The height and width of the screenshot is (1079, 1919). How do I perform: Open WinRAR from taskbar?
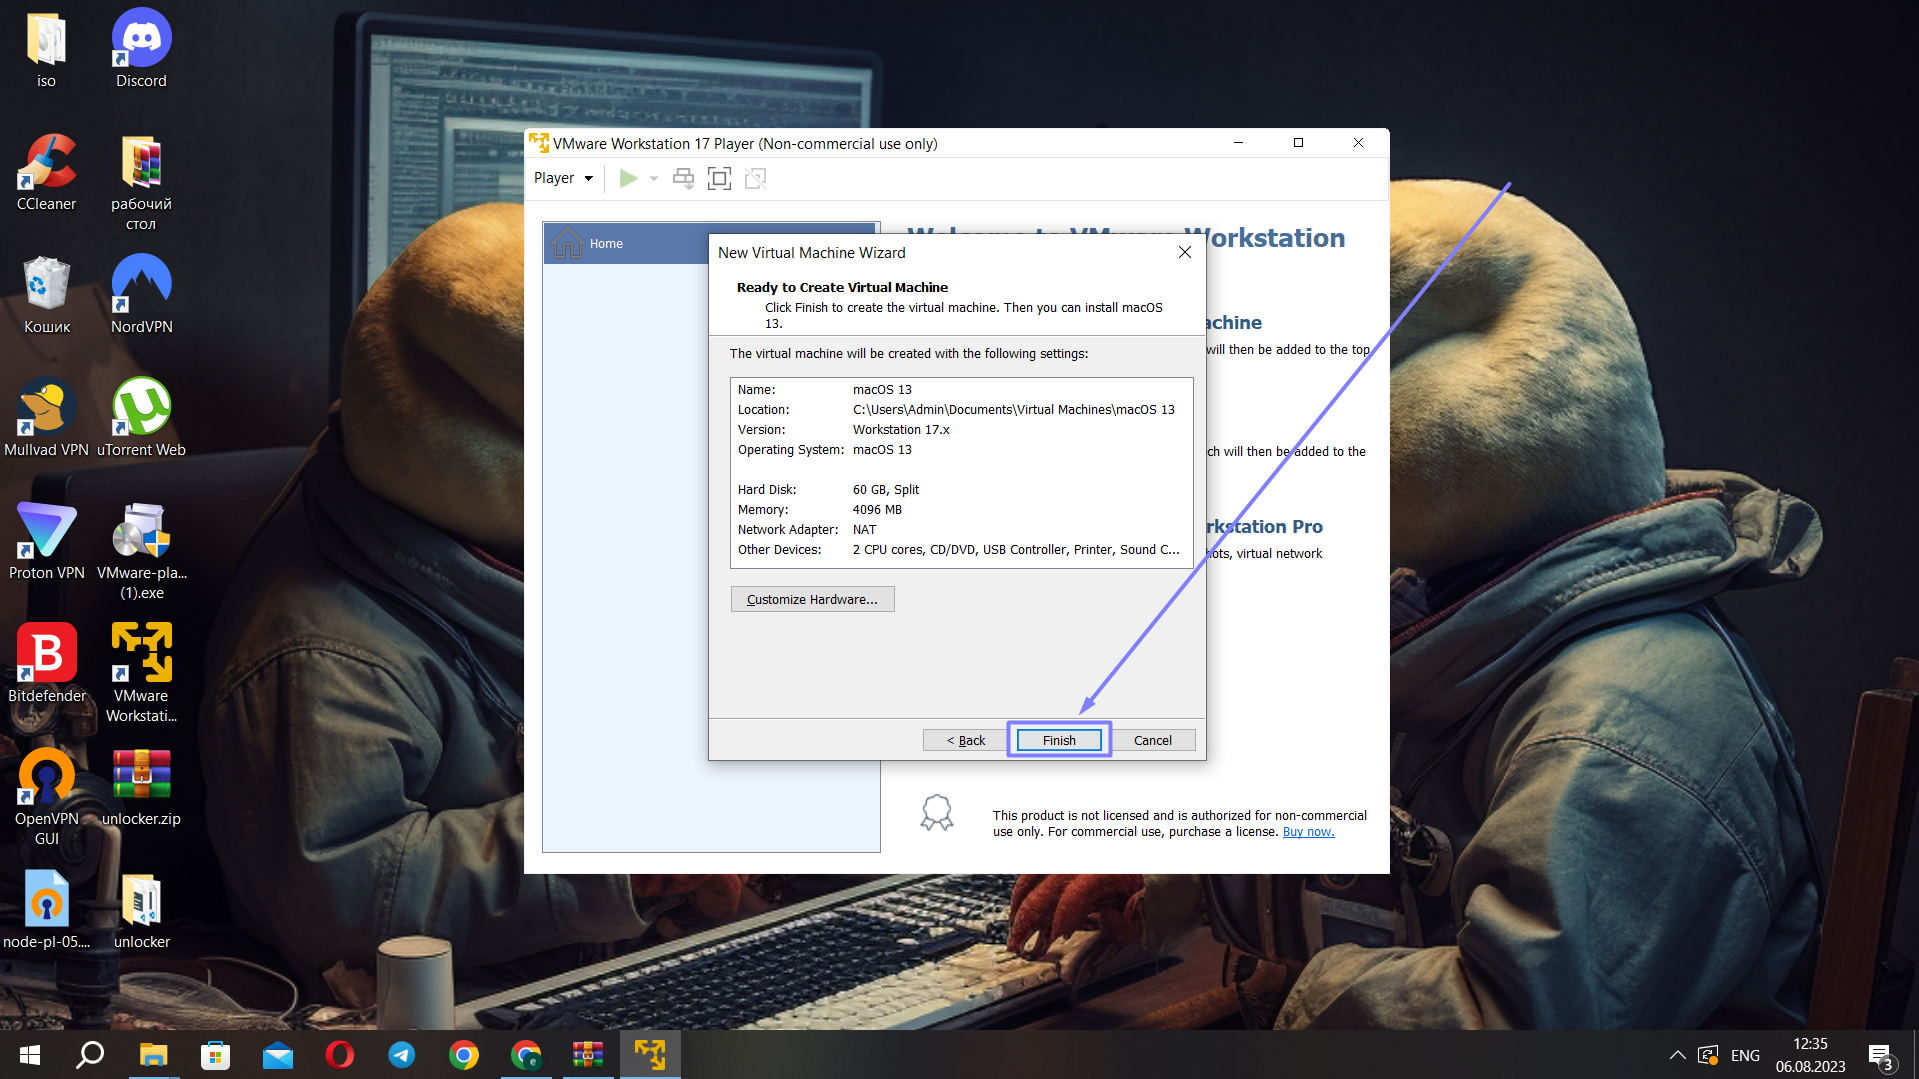coord(587,1055)
